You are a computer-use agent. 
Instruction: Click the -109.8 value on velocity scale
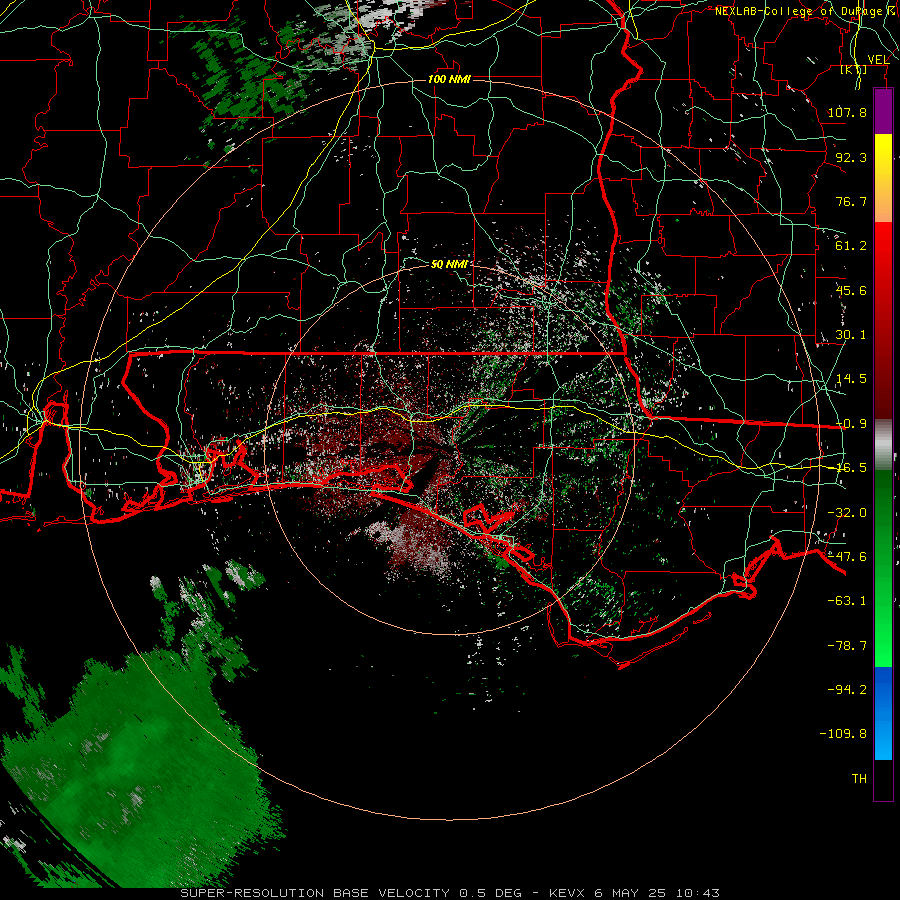843,734
